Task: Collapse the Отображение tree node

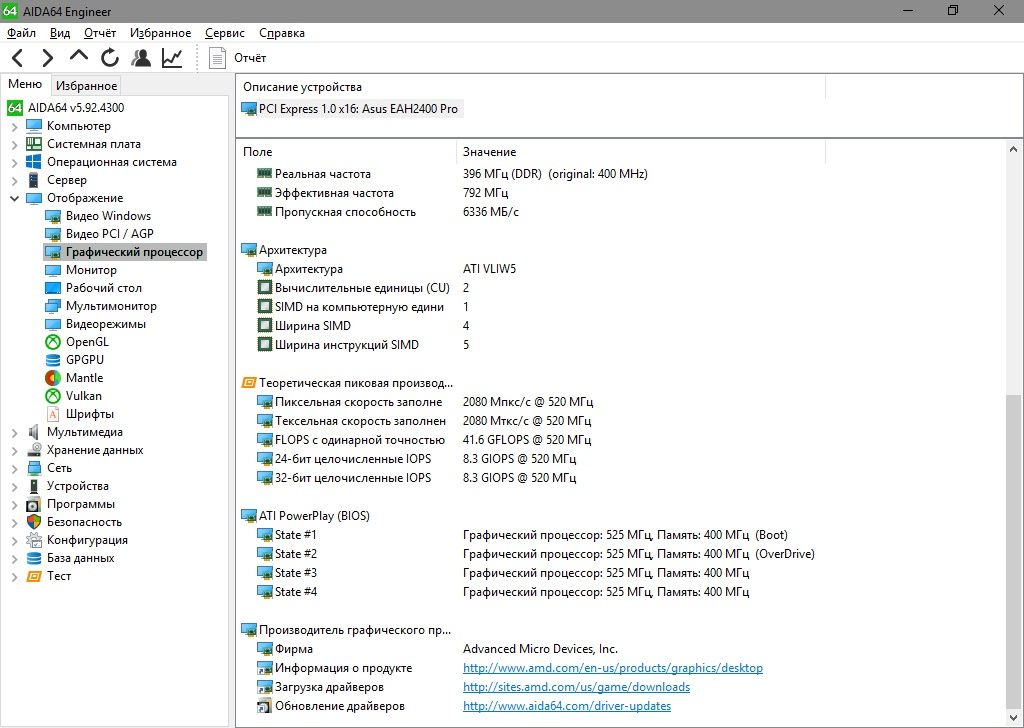Action: coord(14,198)
